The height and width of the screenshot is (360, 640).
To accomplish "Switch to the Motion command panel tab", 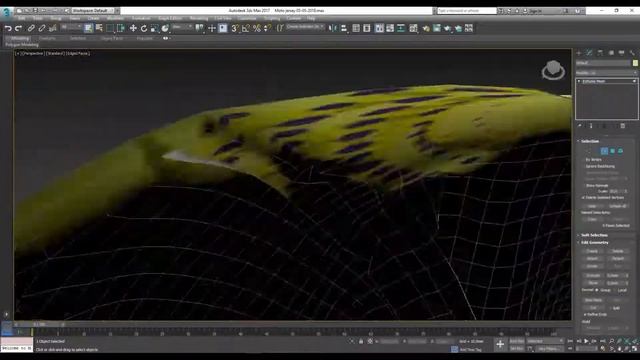I will point(611,53).
